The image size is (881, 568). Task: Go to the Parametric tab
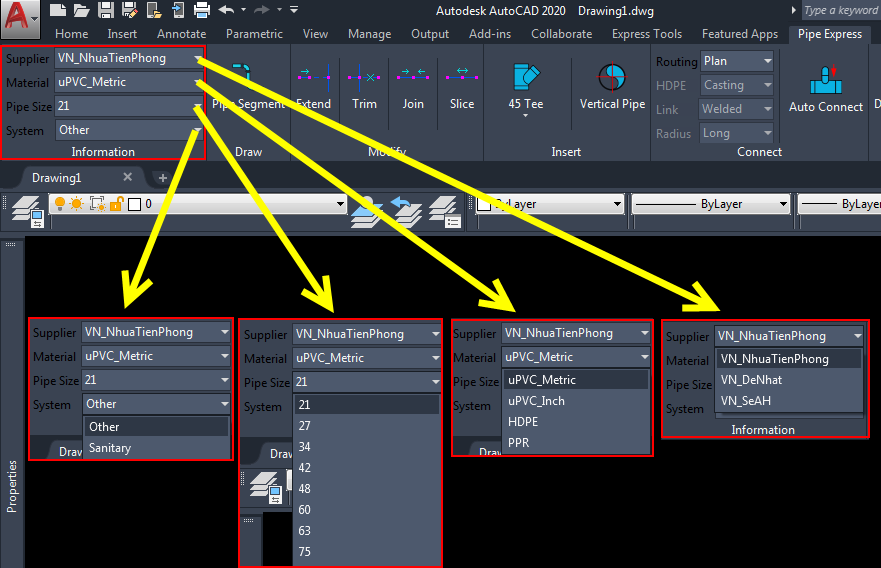pos(254,34)
